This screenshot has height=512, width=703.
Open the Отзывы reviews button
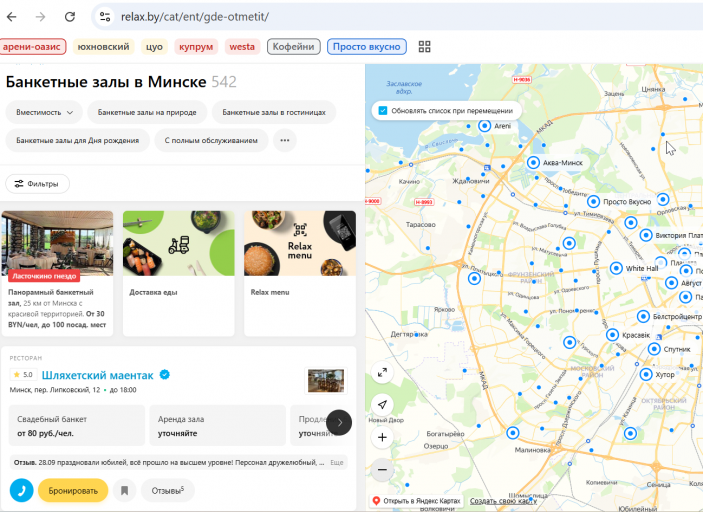pos(168,490)
